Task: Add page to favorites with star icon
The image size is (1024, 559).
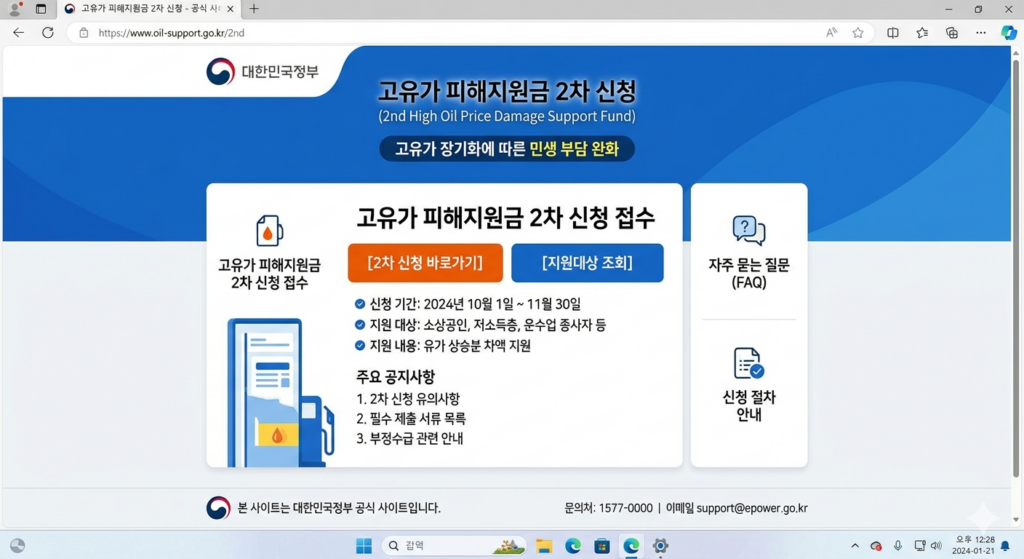Action: click(x=858, y=33)
